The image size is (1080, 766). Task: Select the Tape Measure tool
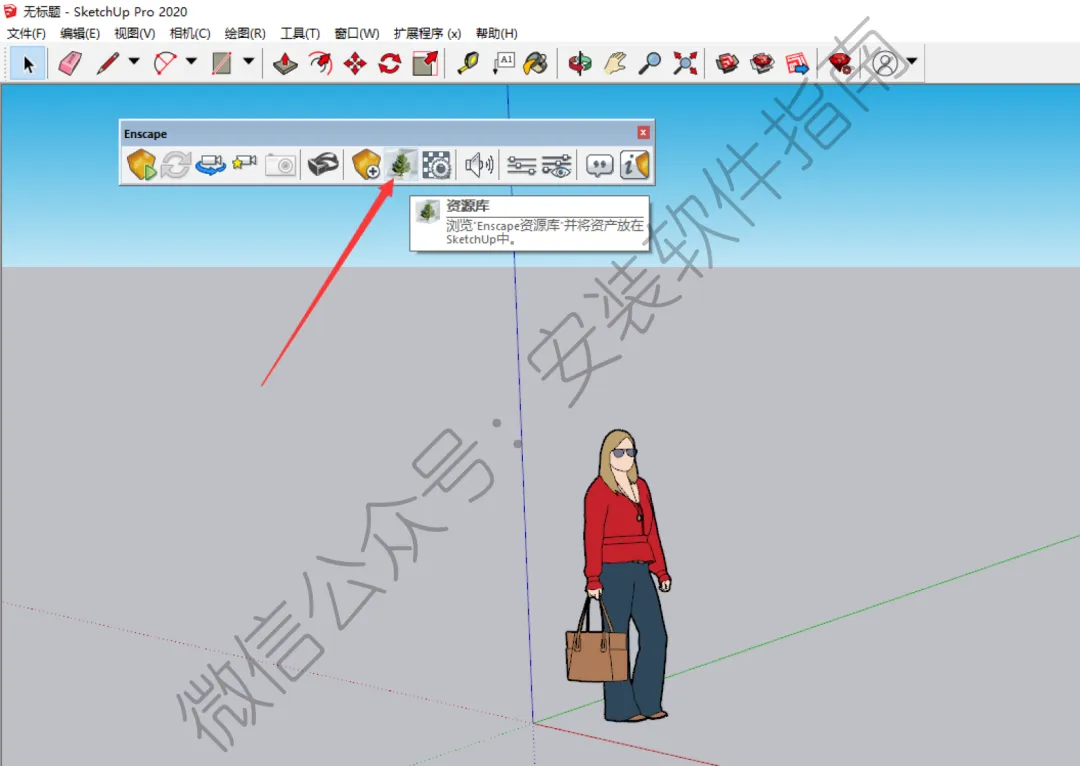tap(468, 63)
